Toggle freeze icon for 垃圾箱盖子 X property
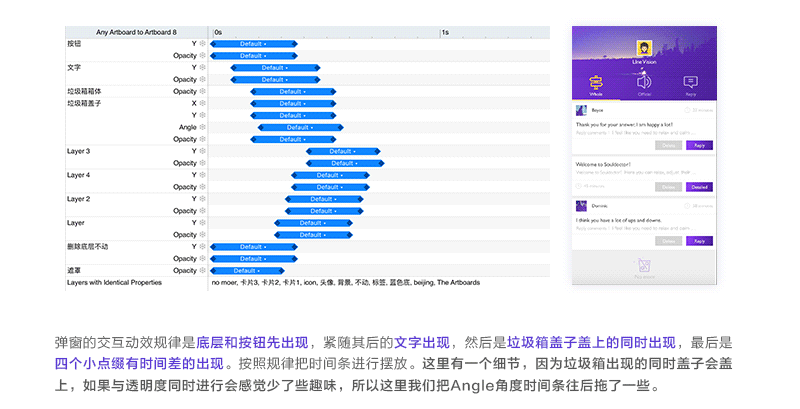This screenshot has width=800, height=409. tap(204, 103)
